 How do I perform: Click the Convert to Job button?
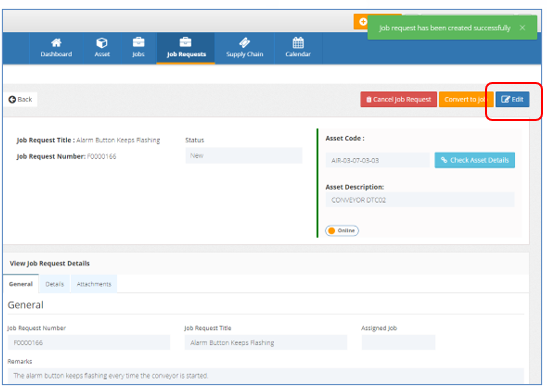coord(465,99)
